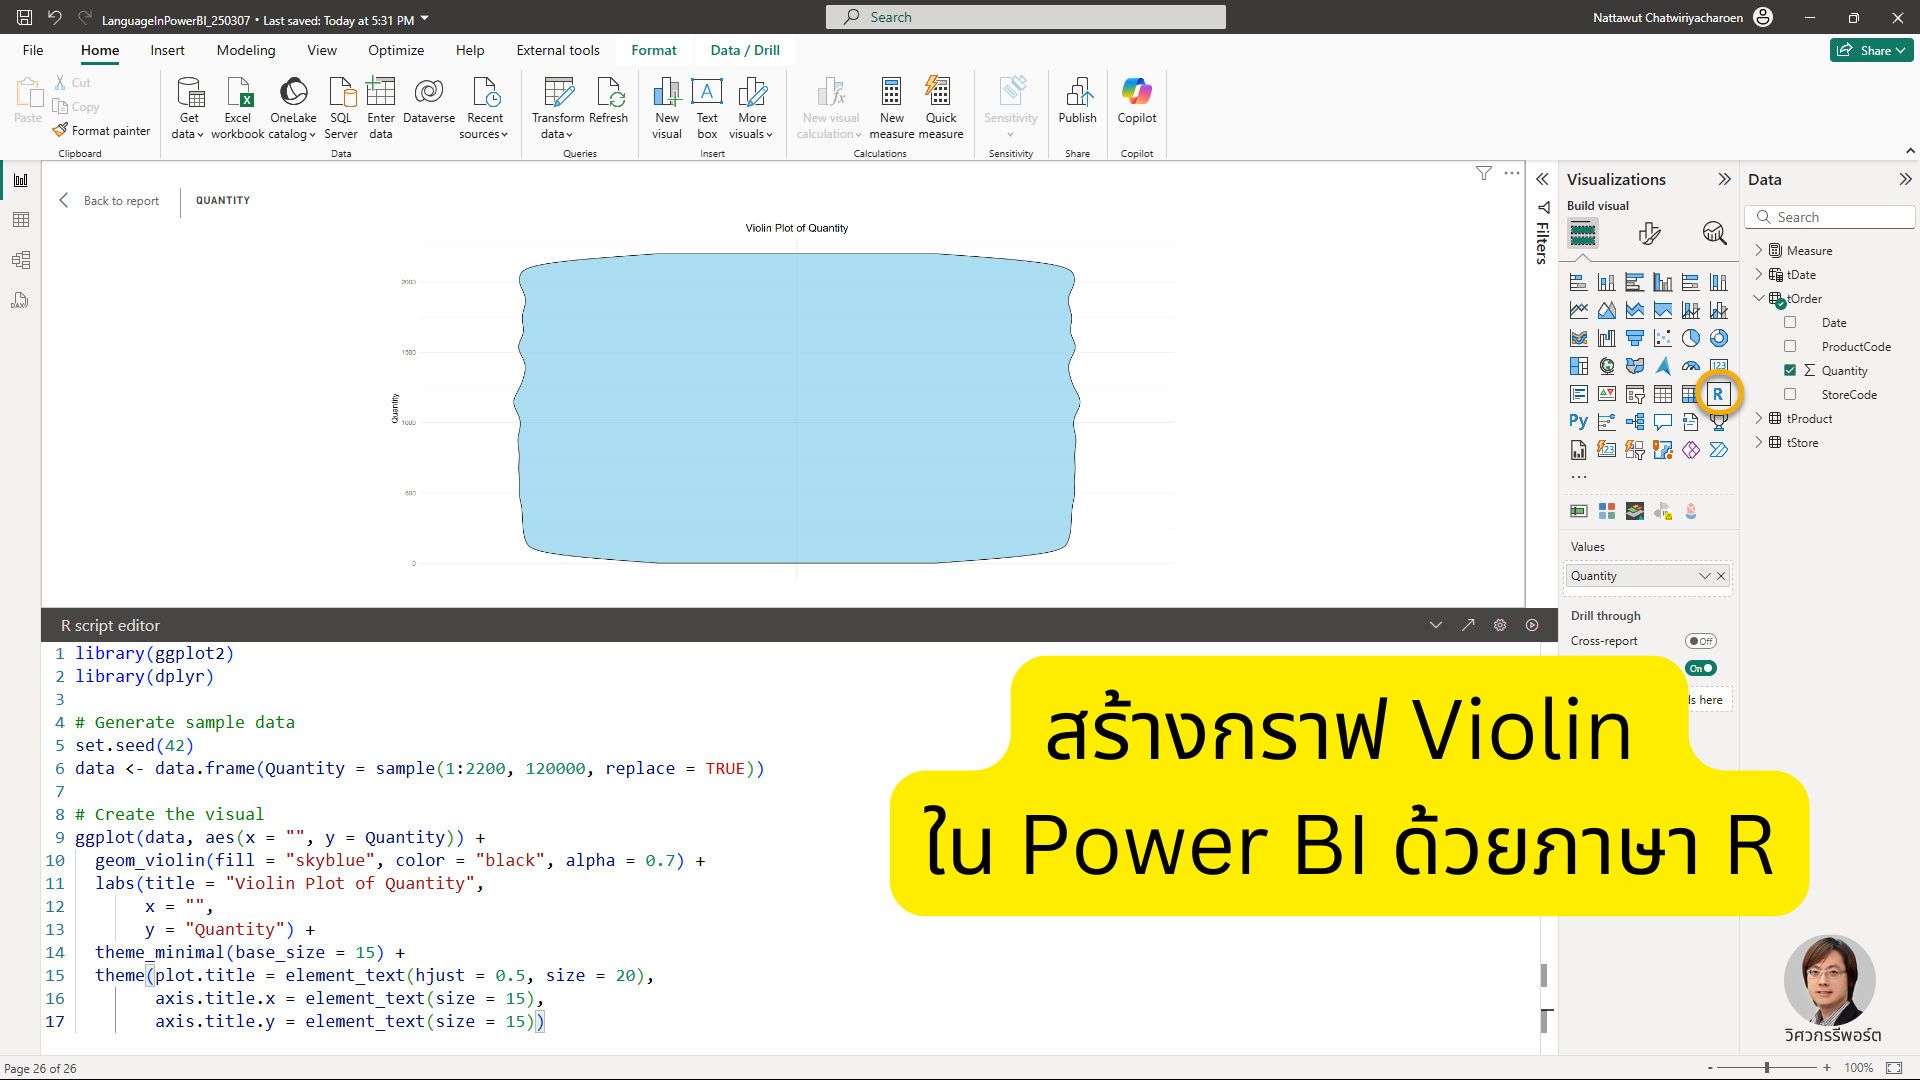Uncheck the Quantity field checkbox

1790,370
